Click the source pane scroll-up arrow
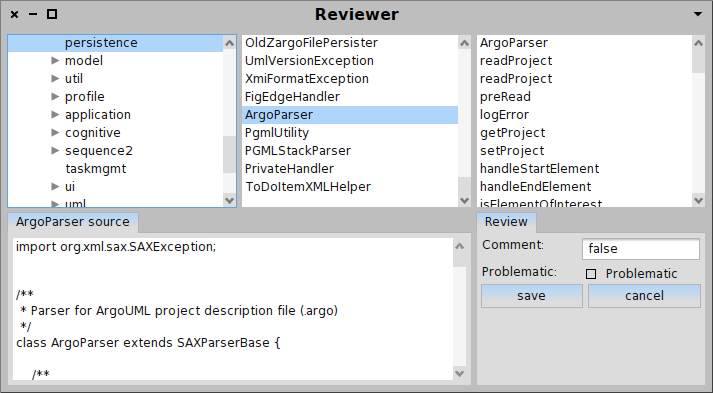 (460, 246)
